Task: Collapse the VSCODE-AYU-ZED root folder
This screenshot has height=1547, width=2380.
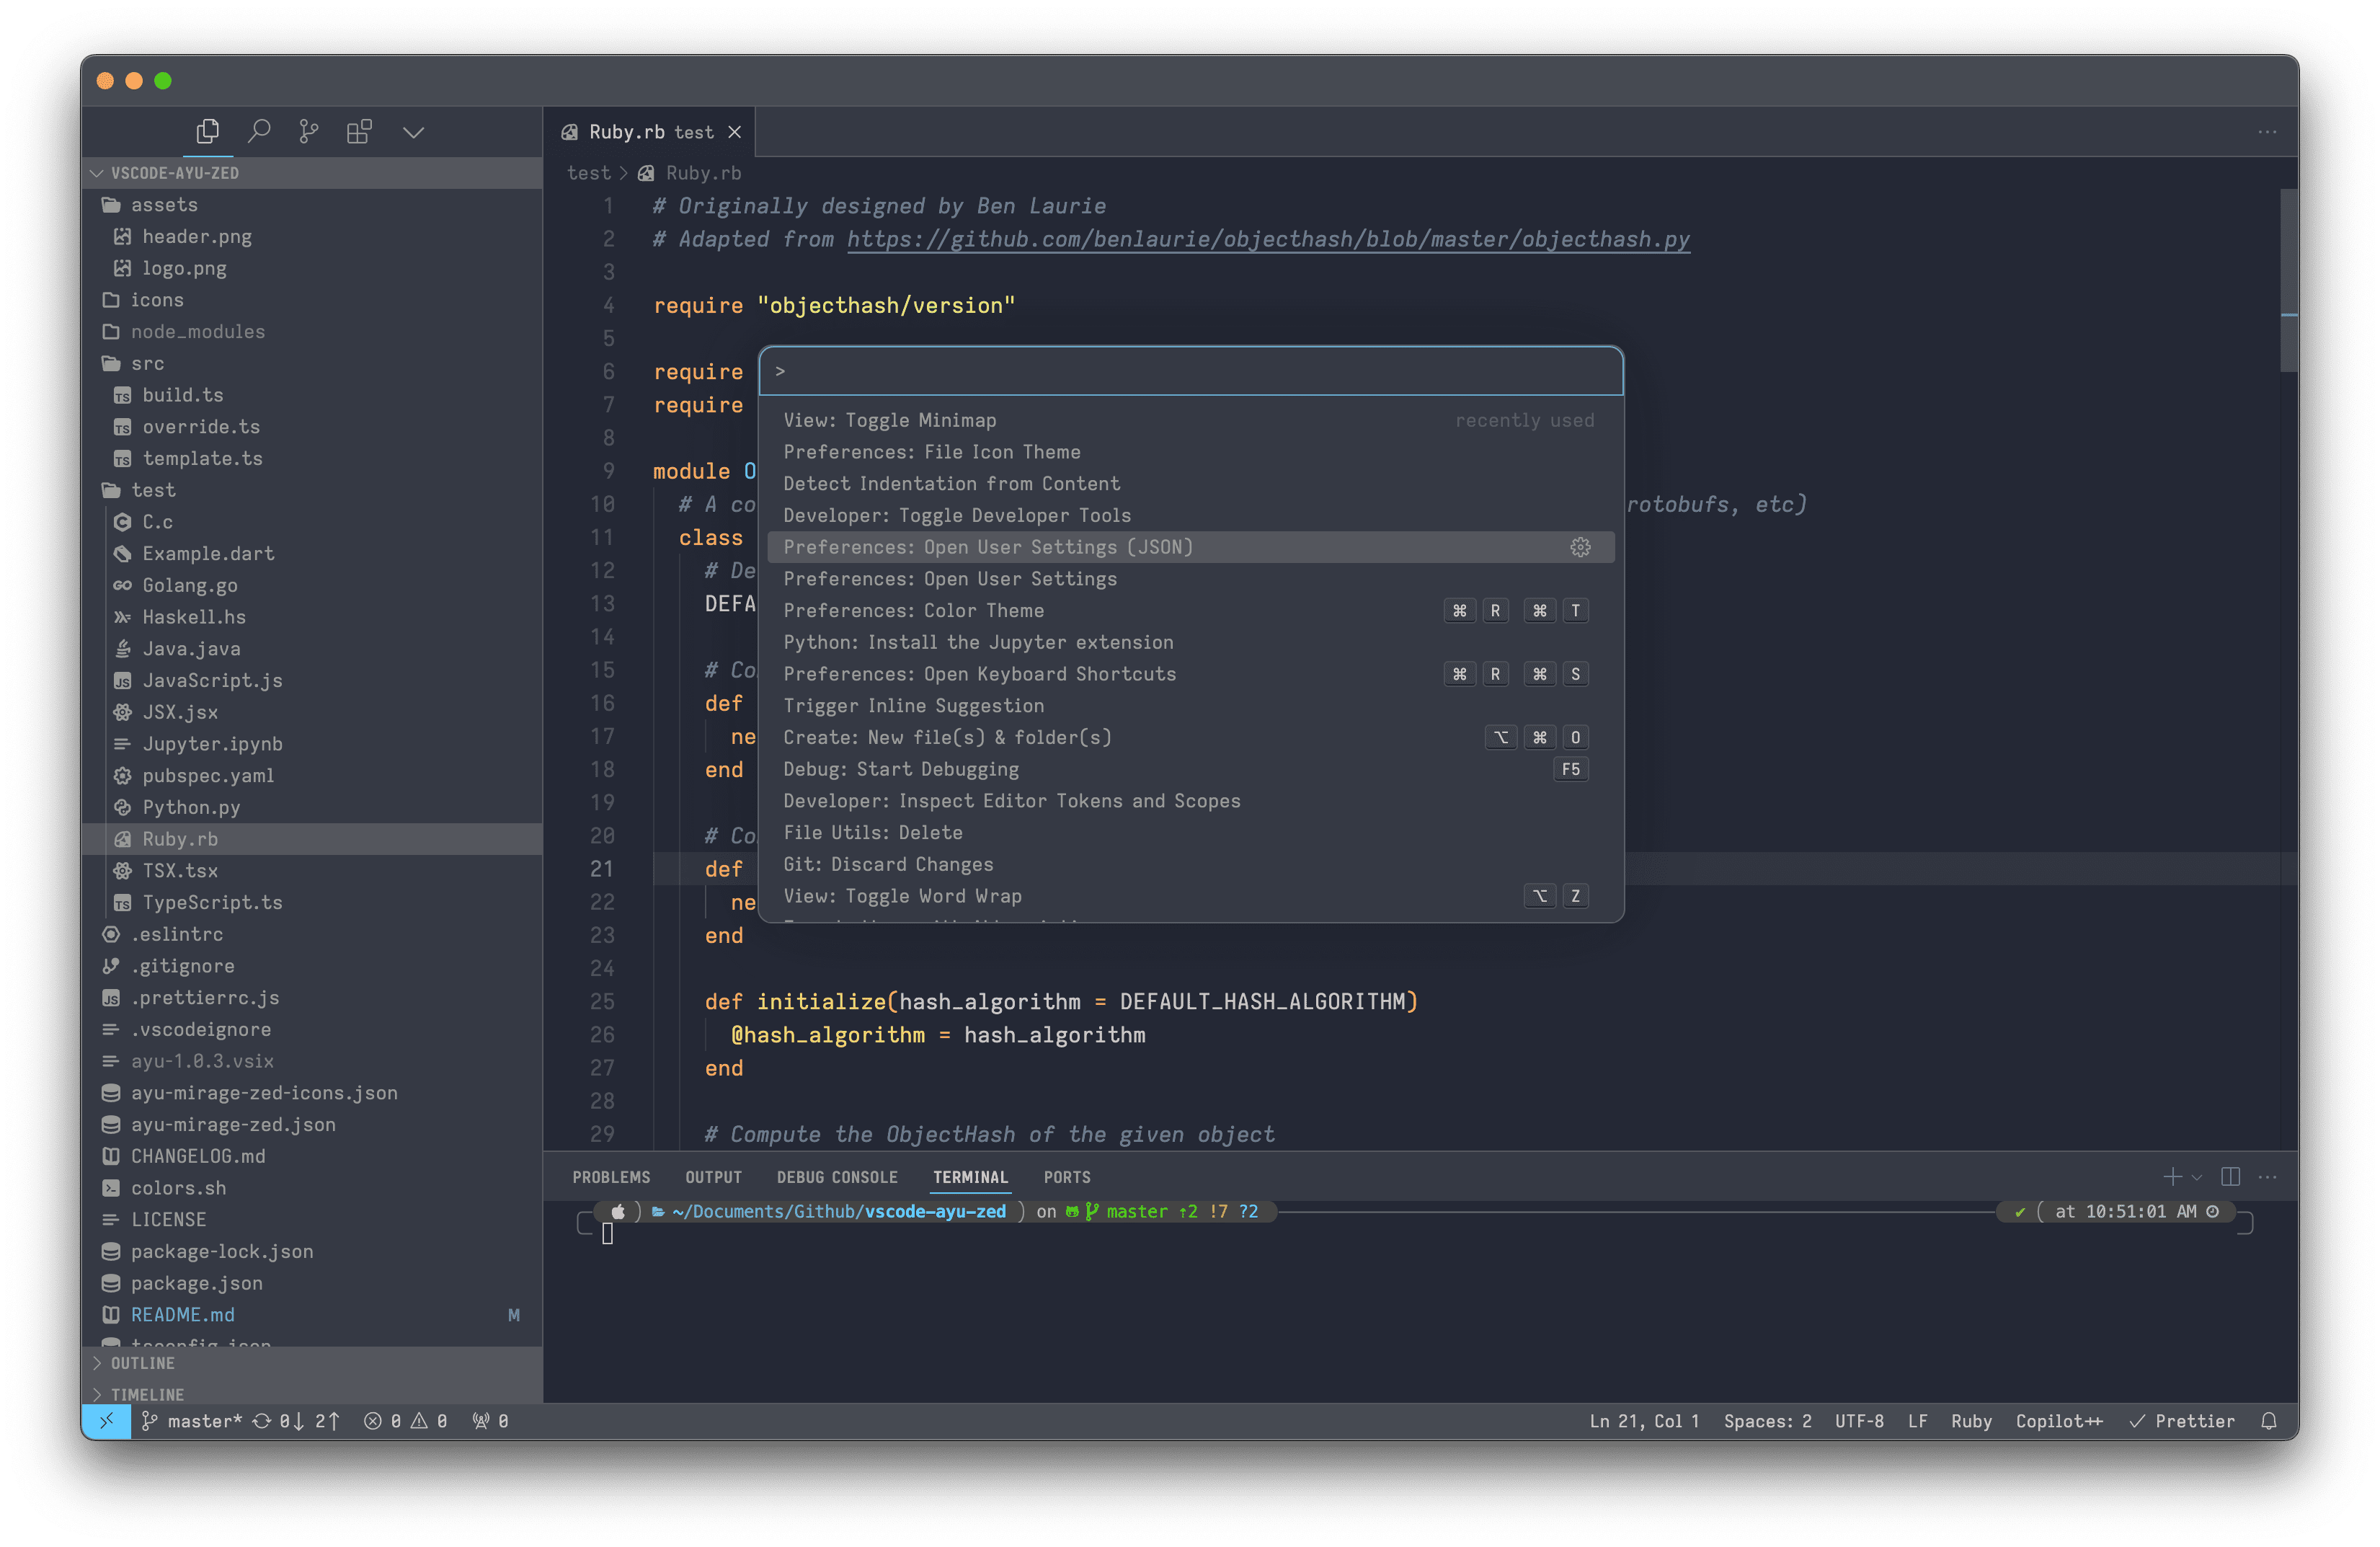Action: point(174,173)
